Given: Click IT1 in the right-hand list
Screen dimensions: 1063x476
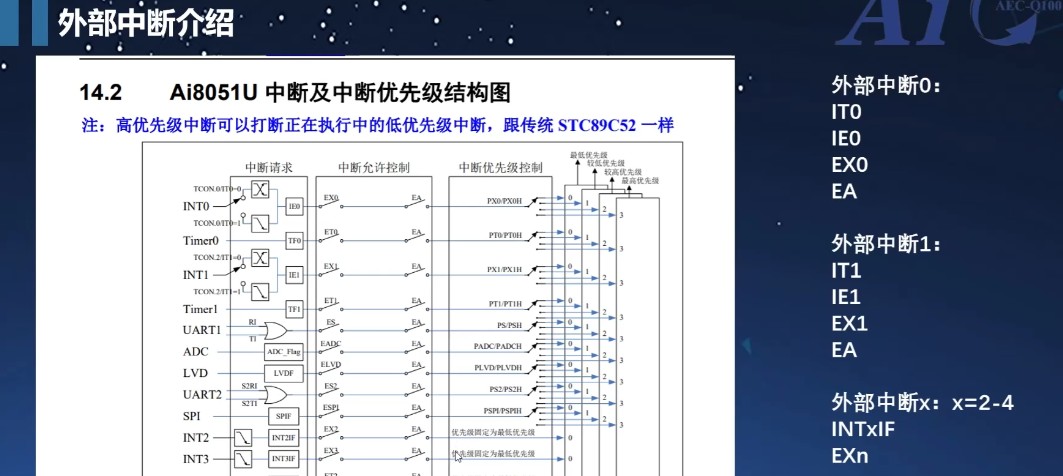Looking at the screenshot, I should point(846,271).
